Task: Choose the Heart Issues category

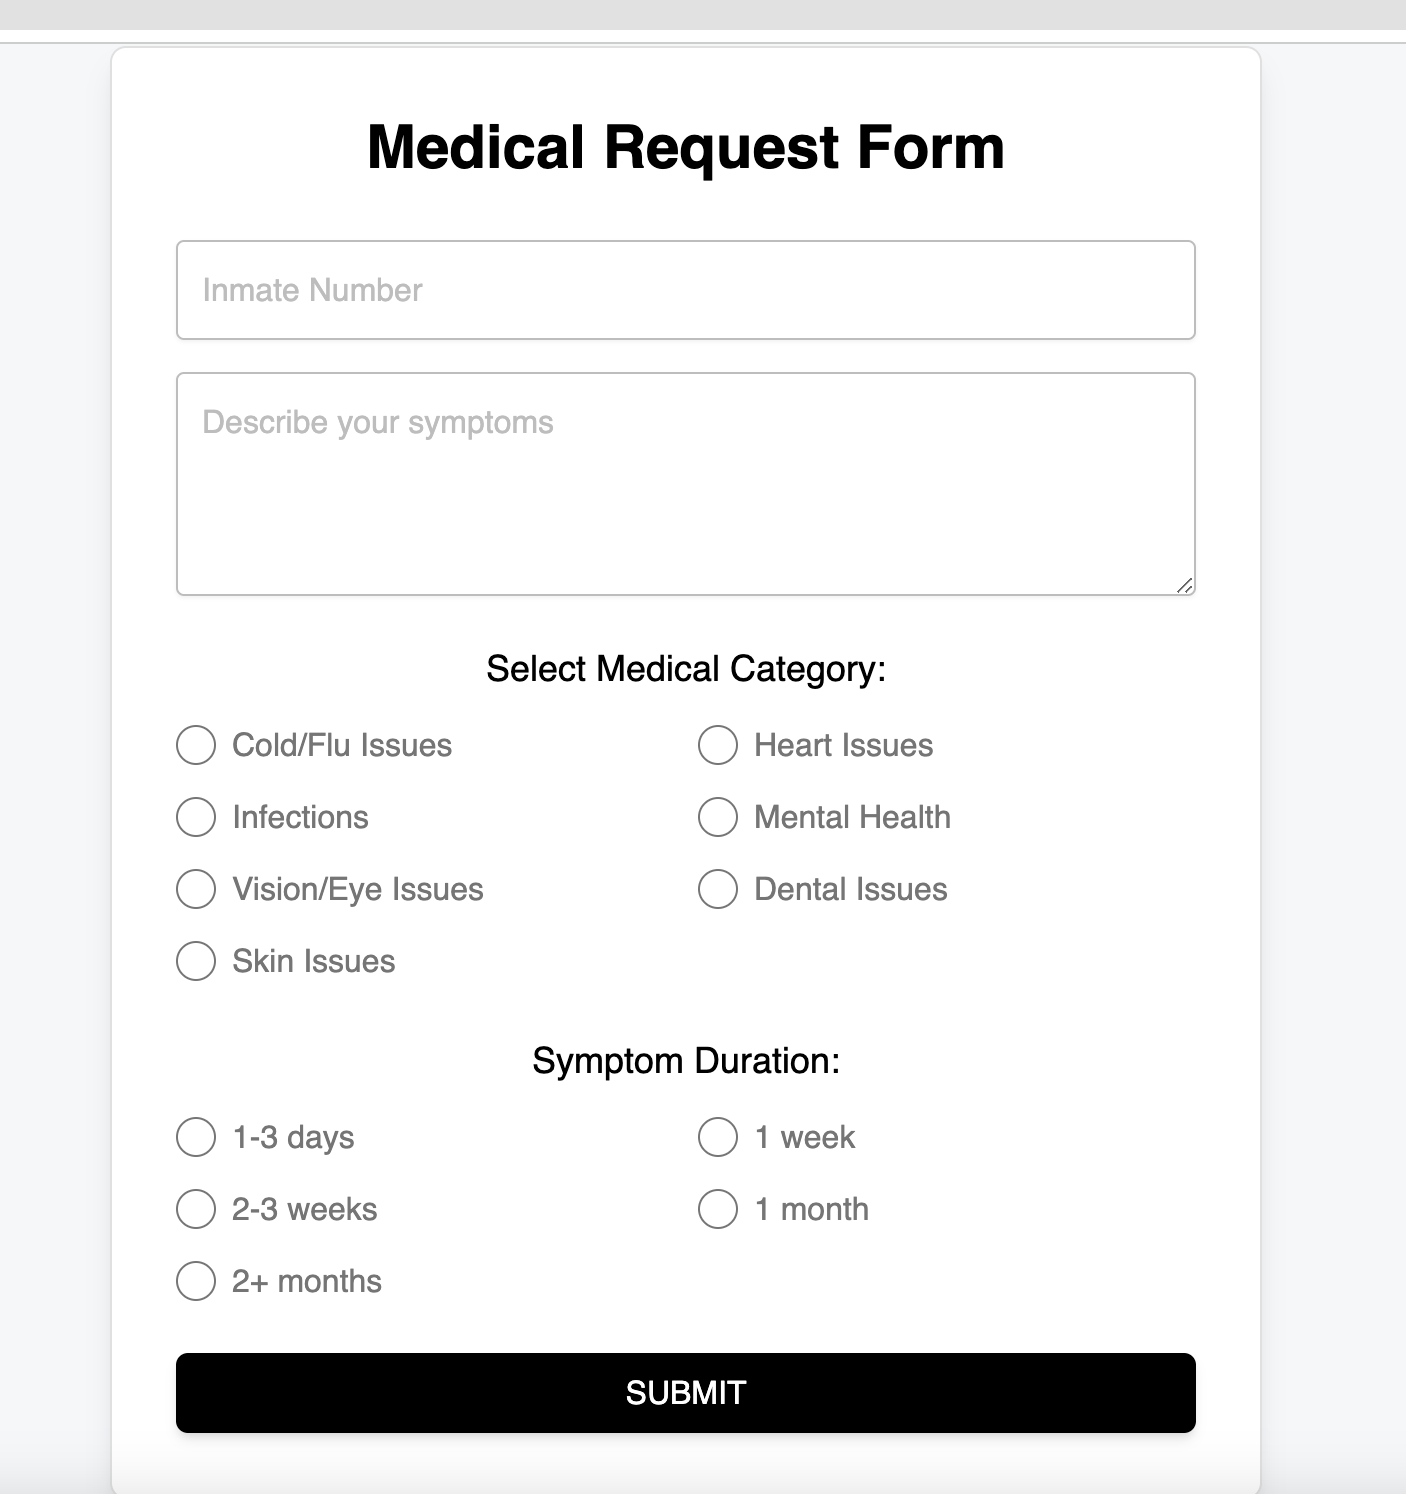Action: pos(718,745)
